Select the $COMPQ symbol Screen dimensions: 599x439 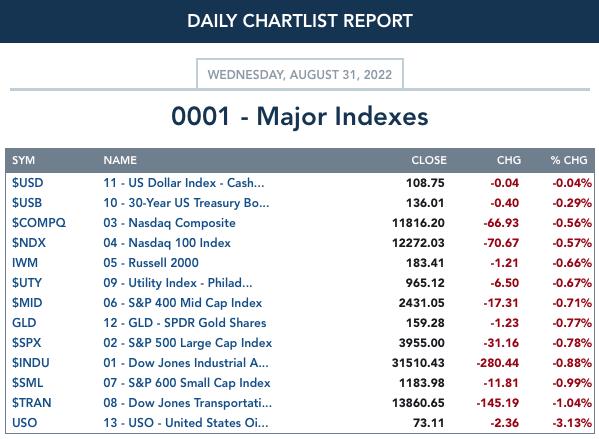click(39, 223)
